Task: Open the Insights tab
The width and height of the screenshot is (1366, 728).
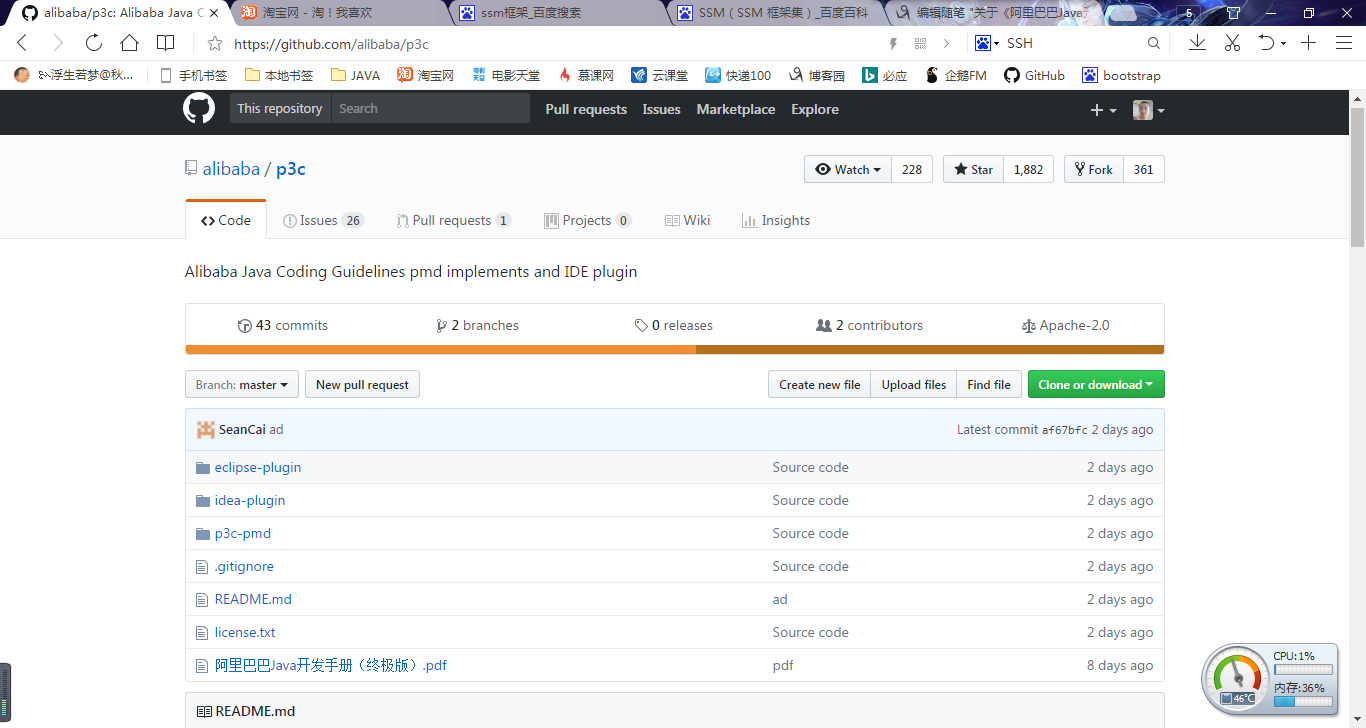Action: [776, 220]
